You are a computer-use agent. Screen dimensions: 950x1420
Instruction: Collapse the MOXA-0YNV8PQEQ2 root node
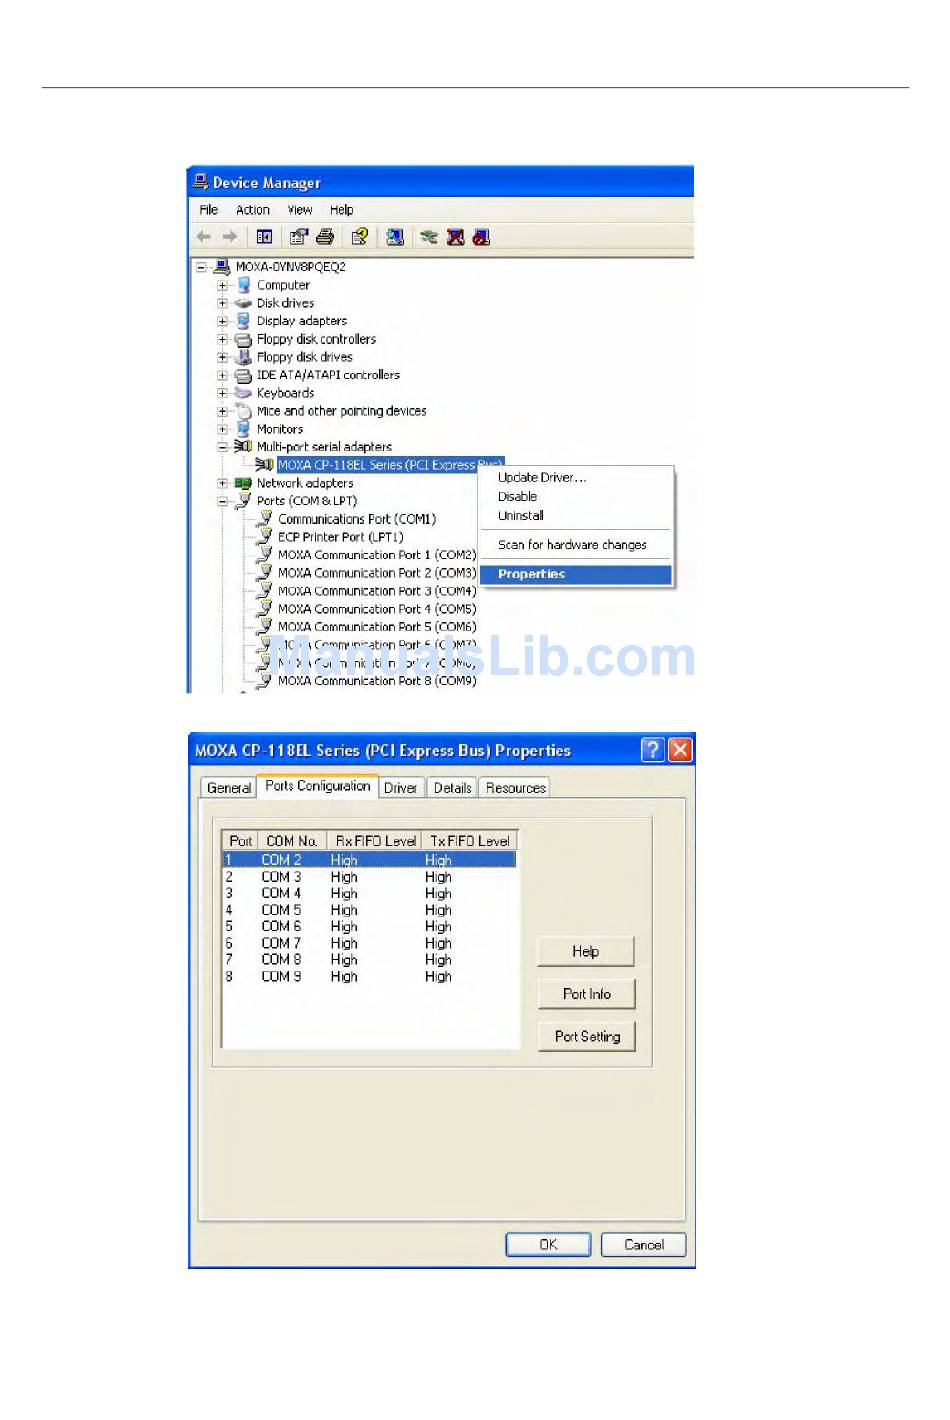coord(201,267)
